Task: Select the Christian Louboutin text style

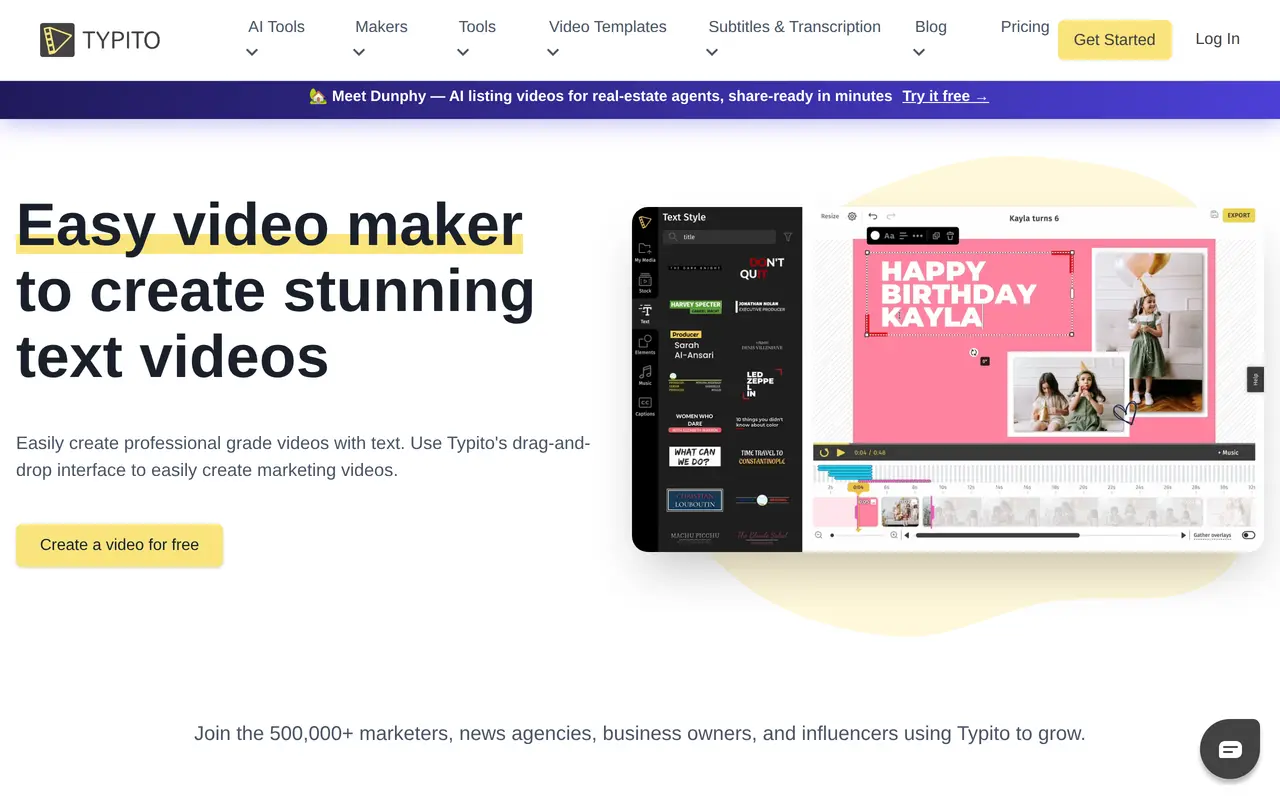Action: click(695, 500)
